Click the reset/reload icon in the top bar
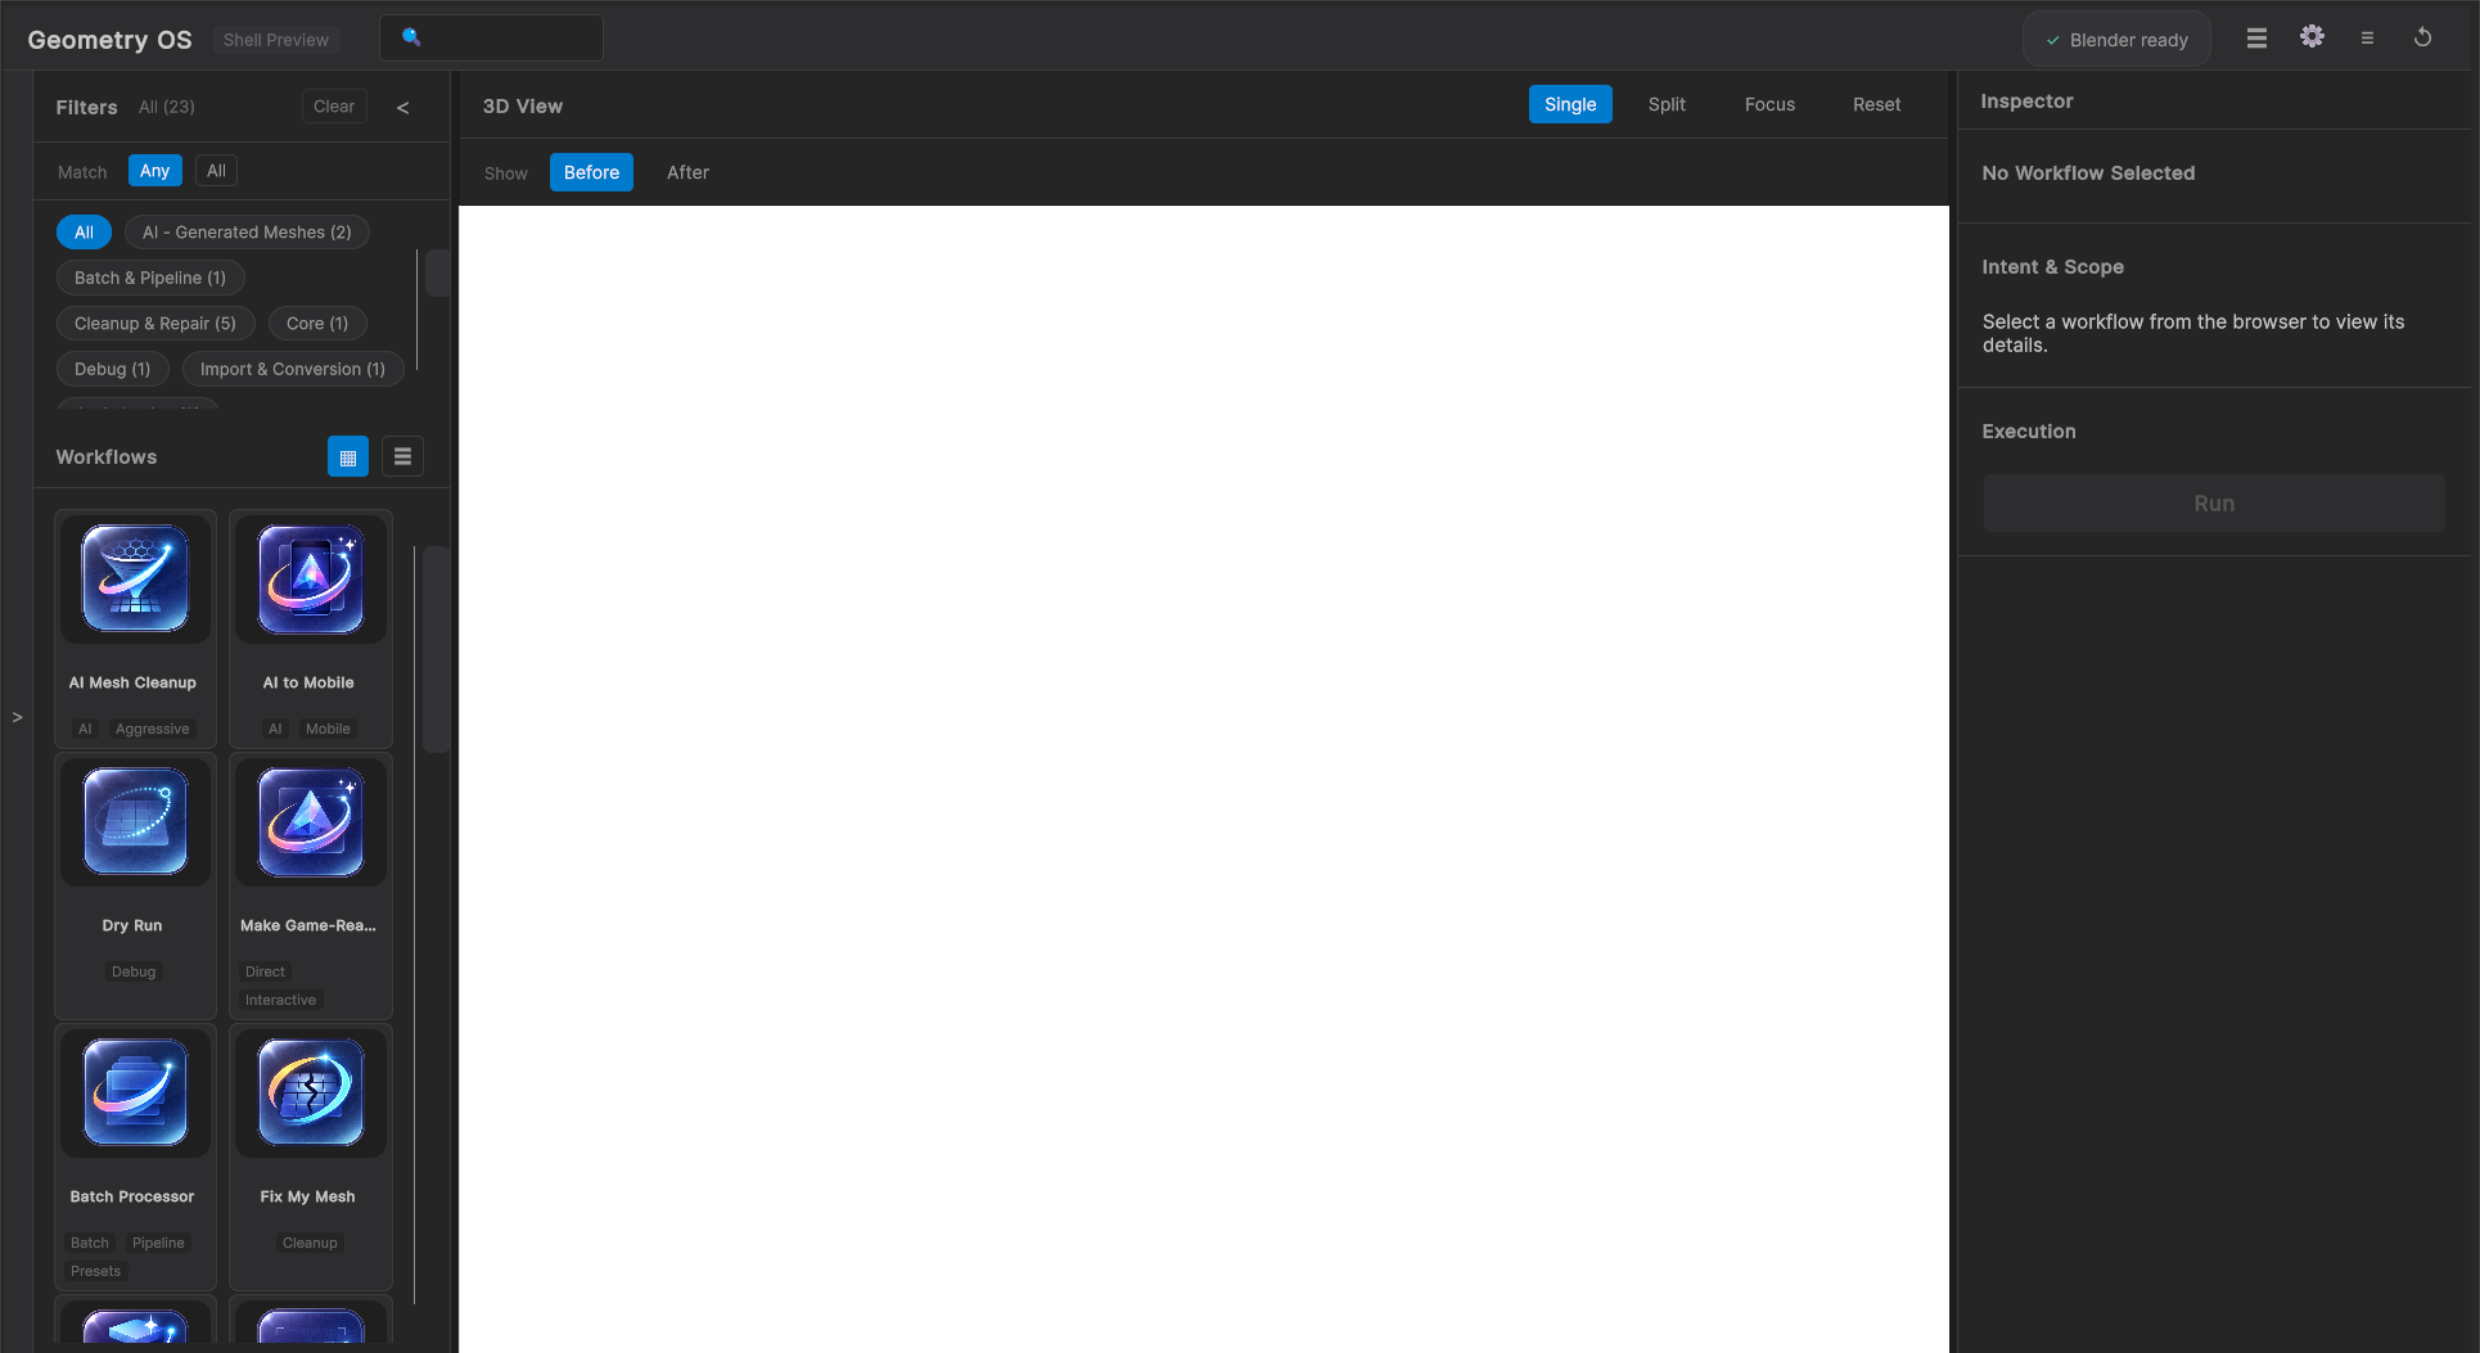 pos(2422,37)
